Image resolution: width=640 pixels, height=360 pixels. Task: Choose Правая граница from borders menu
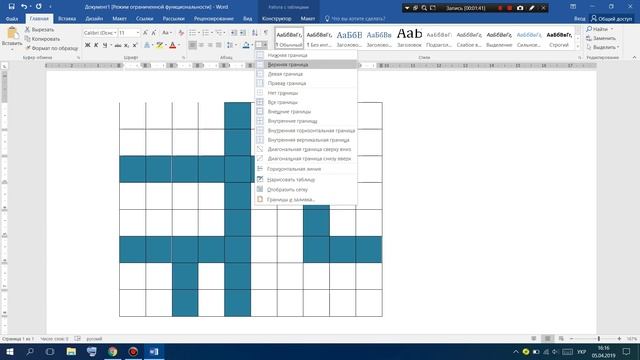[306, 83]
